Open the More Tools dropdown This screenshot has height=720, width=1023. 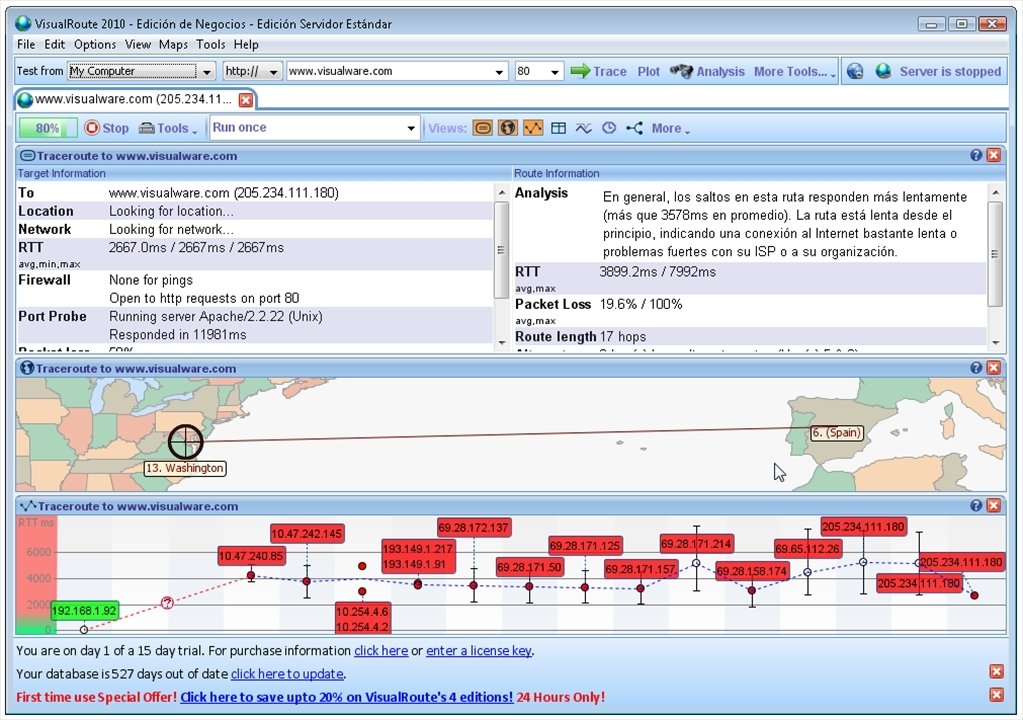[794, 72]
